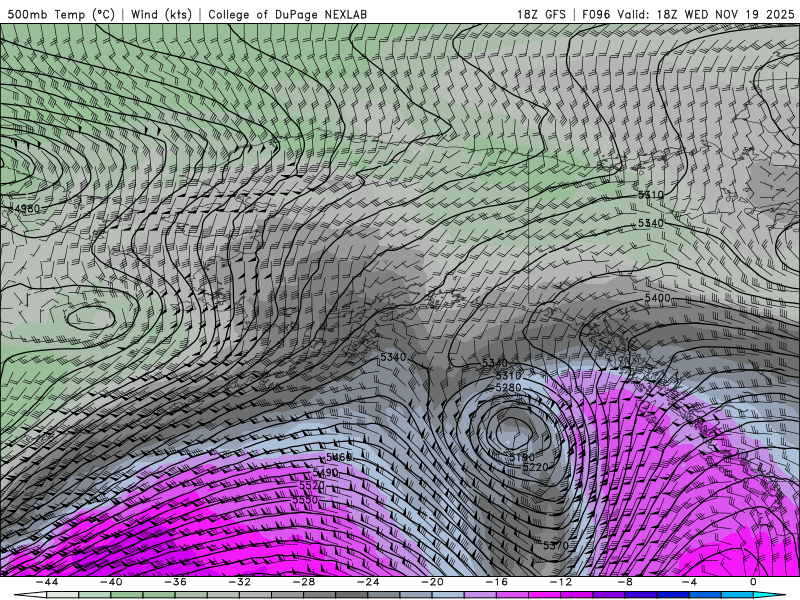Click the -44 colorbar tick label
Viewport: 800px width, 600px height.
point(47,582)
